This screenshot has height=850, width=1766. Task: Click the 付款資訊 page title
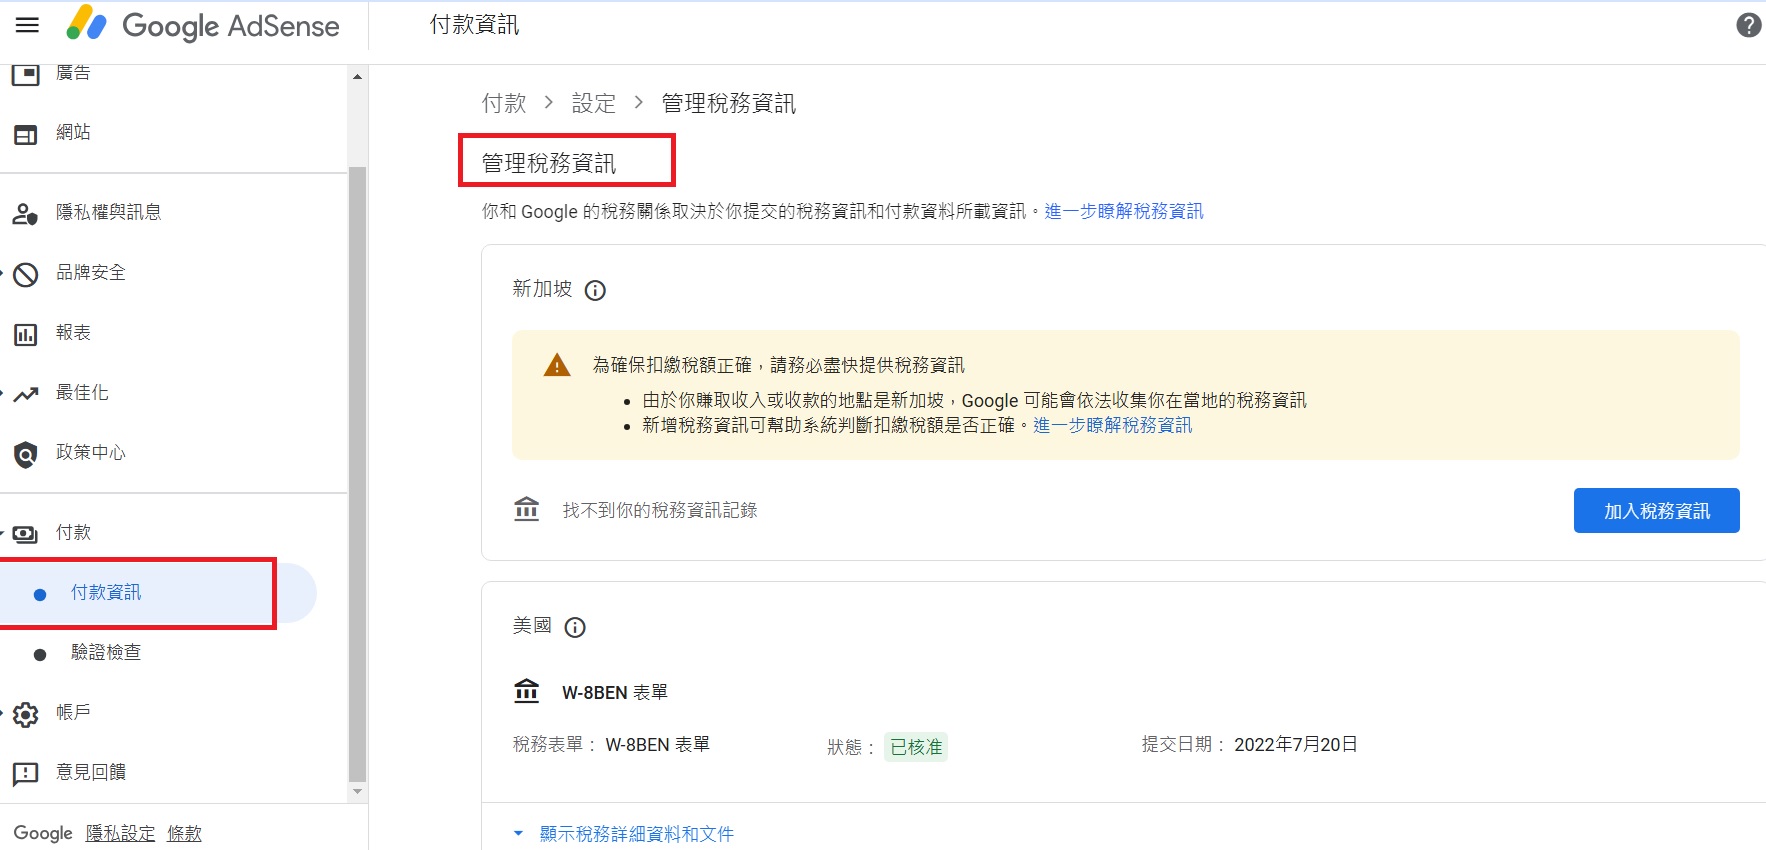coord(475,25)
